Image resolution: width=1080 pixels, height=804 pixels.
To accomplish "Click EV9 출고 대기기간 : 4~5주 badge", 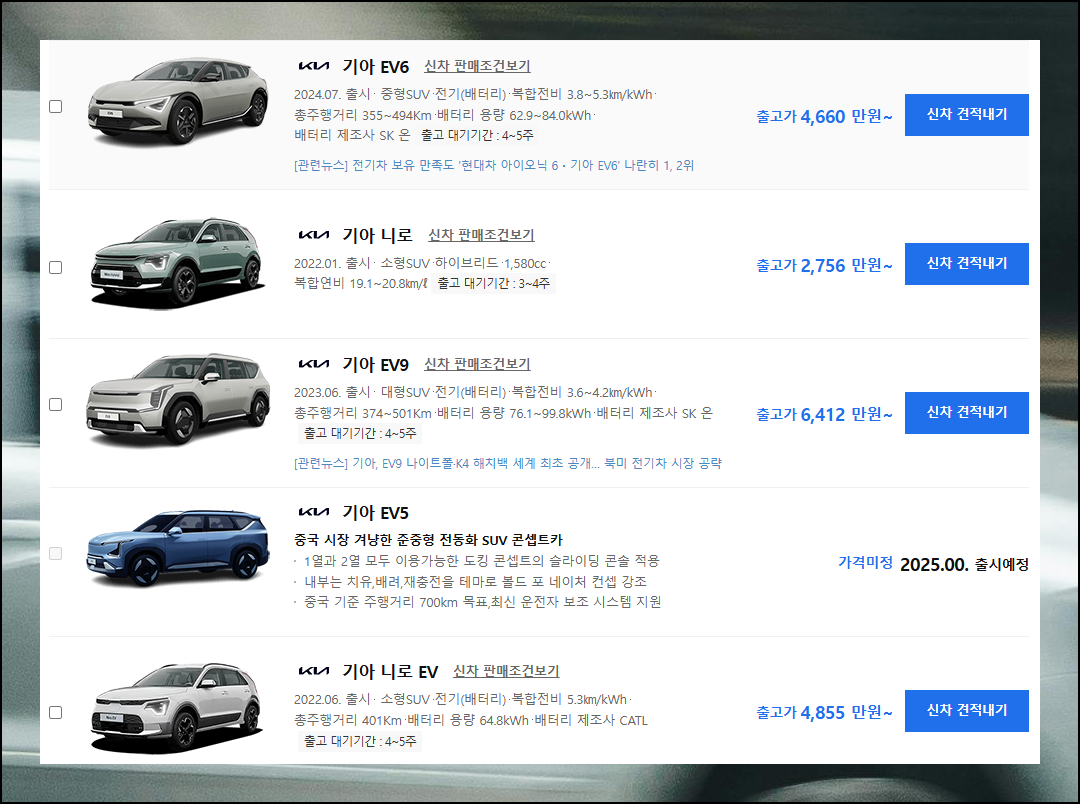I will pos(360,433).
